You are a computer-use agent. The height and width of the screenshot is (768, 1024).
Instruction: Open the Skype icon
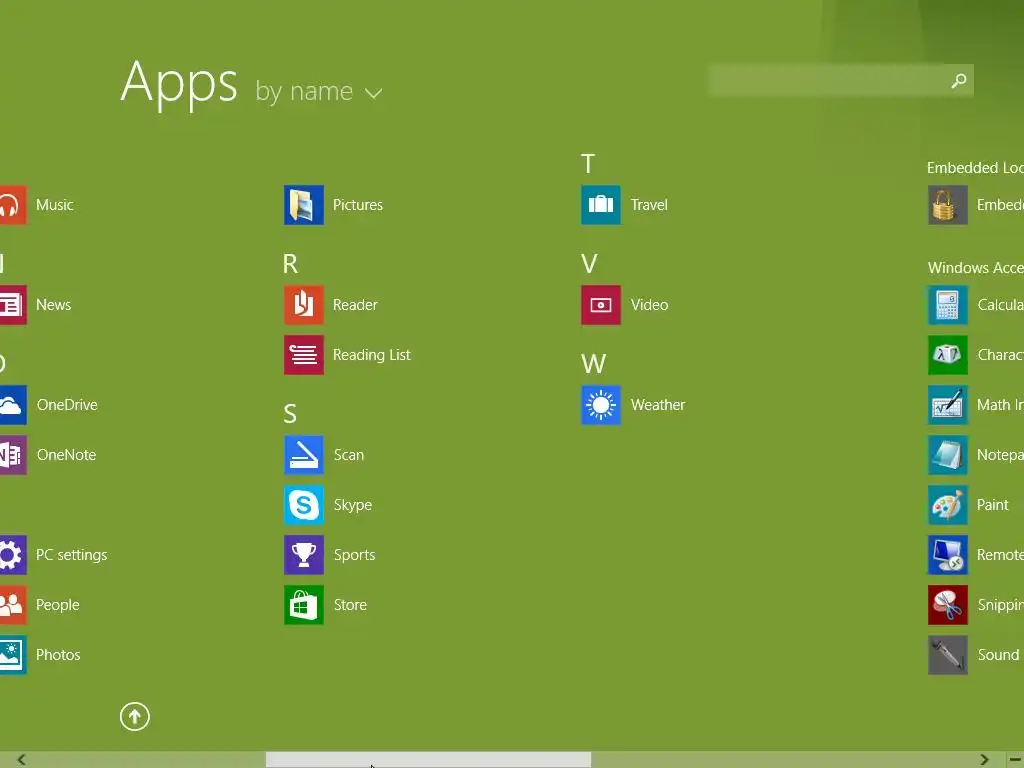pyautogui.click(x=304, y=505)
